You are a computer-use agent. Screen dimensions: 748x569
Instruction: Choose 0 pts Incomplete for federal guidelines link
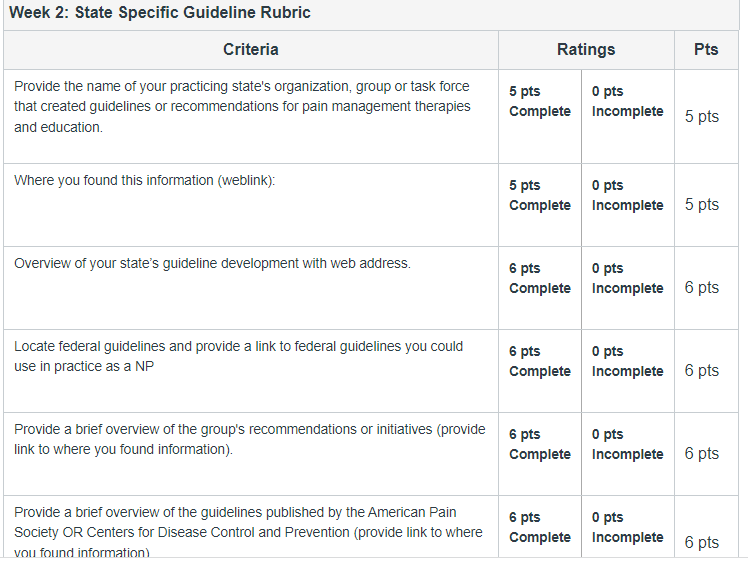point(627,361)
